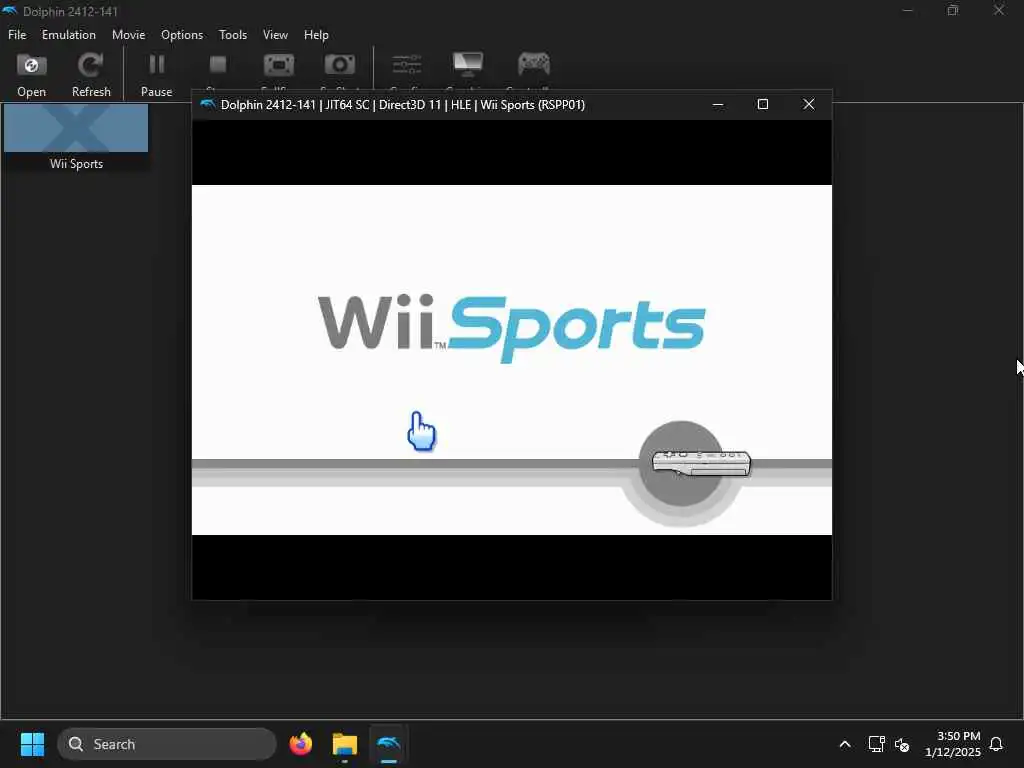Open the Help menu

point(316,35)
